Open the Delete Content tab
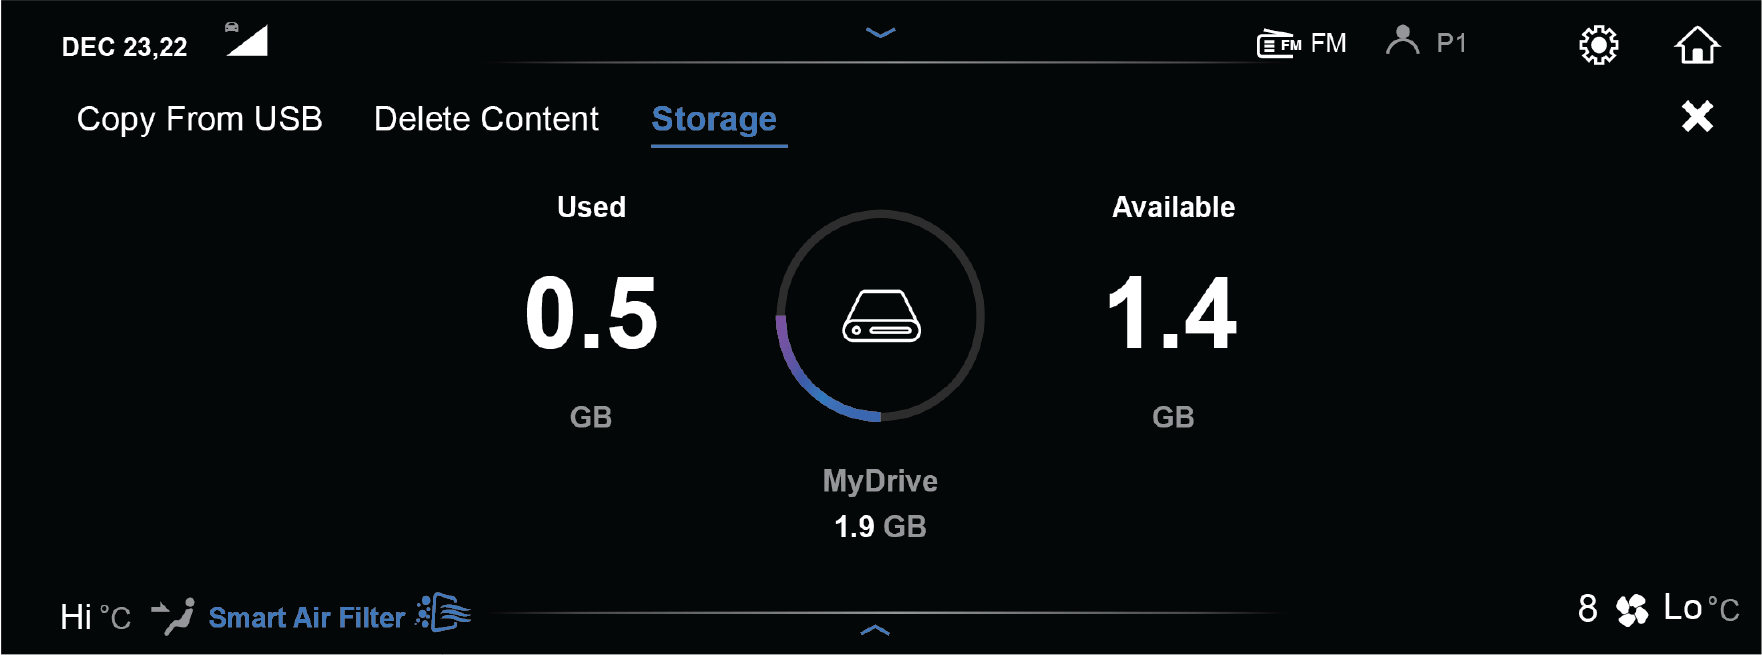This screenshot has width=1762, height=655. tap(486, 119)
